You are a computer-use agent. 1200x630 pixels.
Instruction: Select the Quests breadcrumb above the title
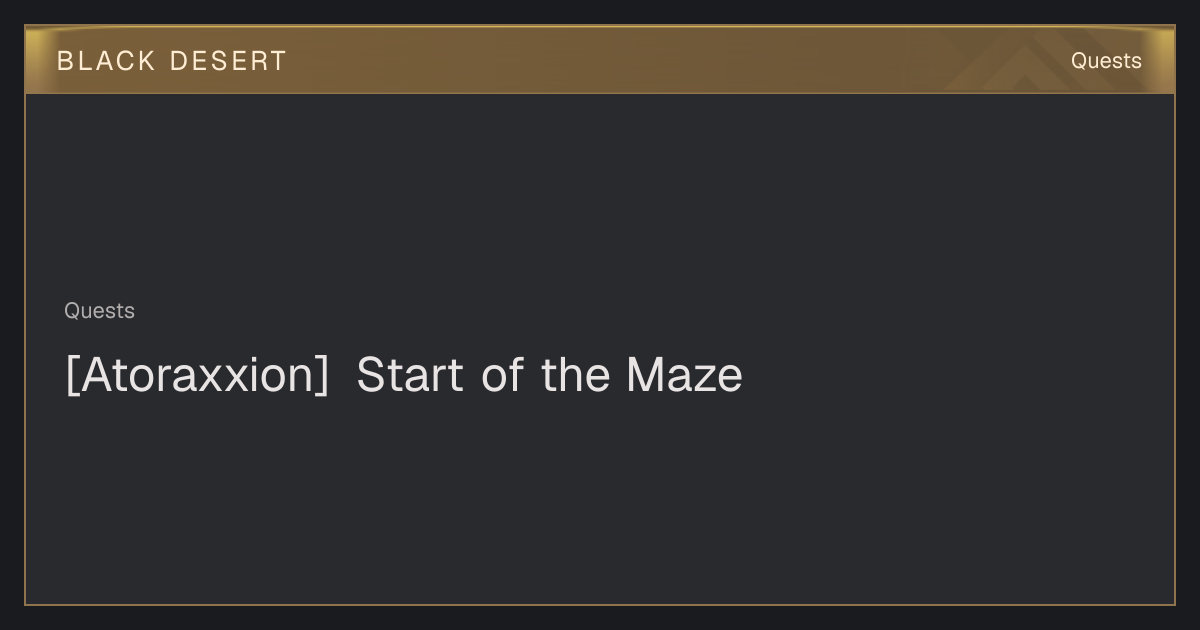click(99, 311)
